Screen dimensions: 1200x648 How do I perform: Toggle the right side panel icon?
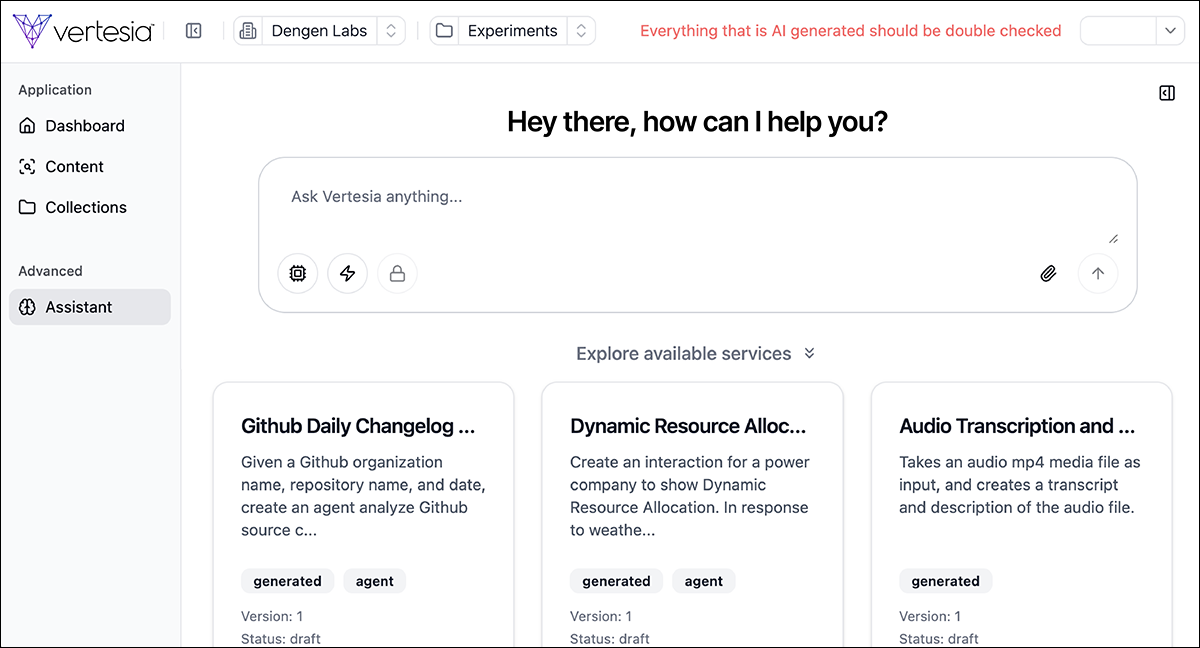pos(1166,93)
